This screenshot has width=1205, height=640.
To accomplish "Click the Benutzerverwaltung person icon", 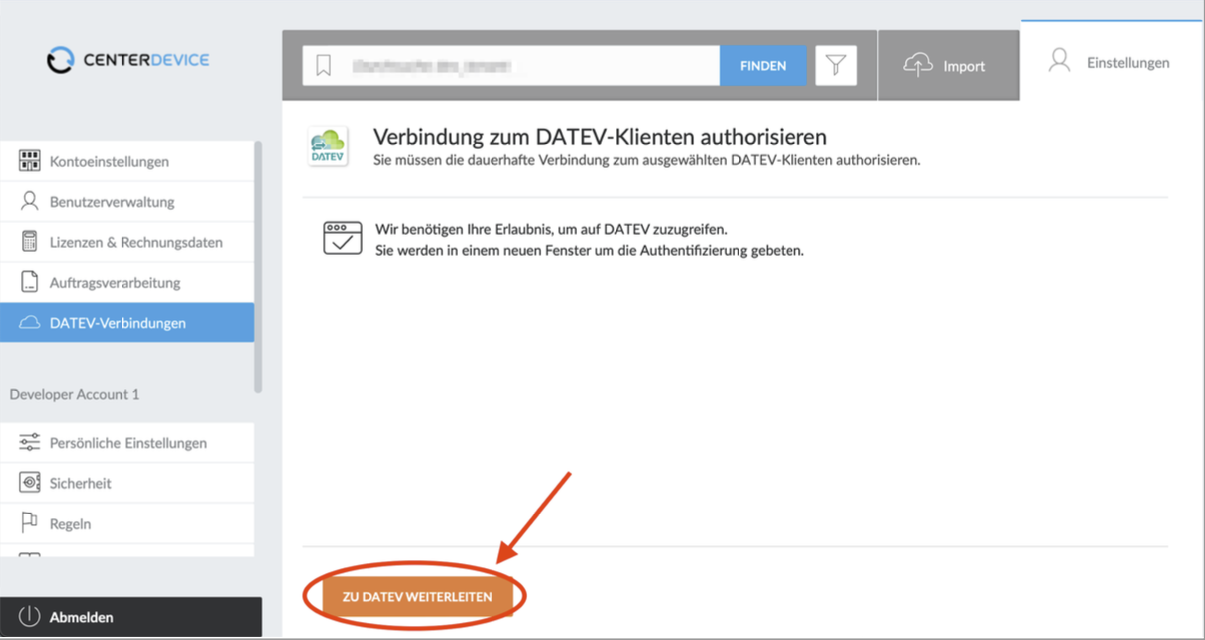I will tap(30, 201).
